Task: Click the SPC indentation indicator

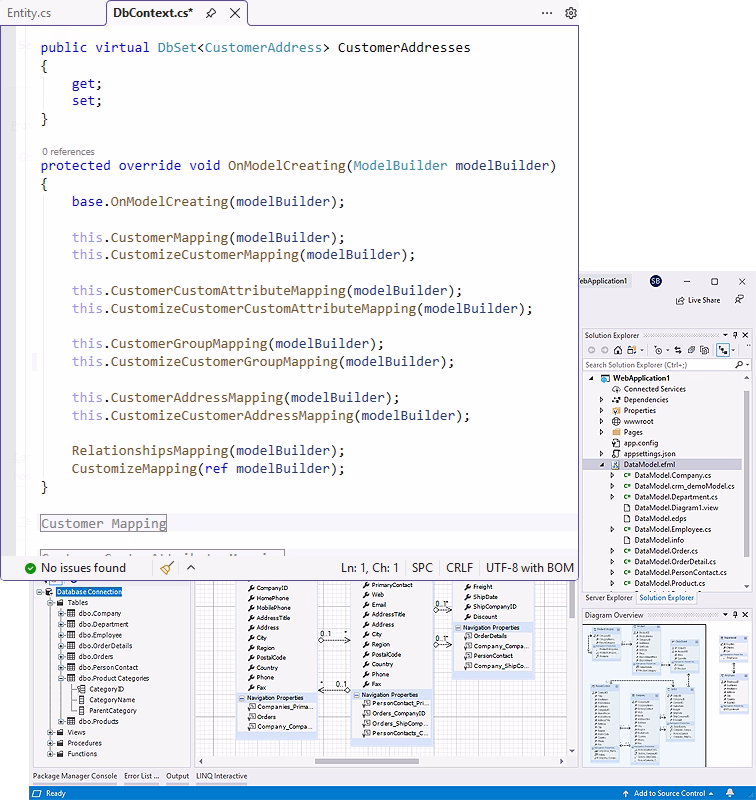Action: click(x=422, y=568)
